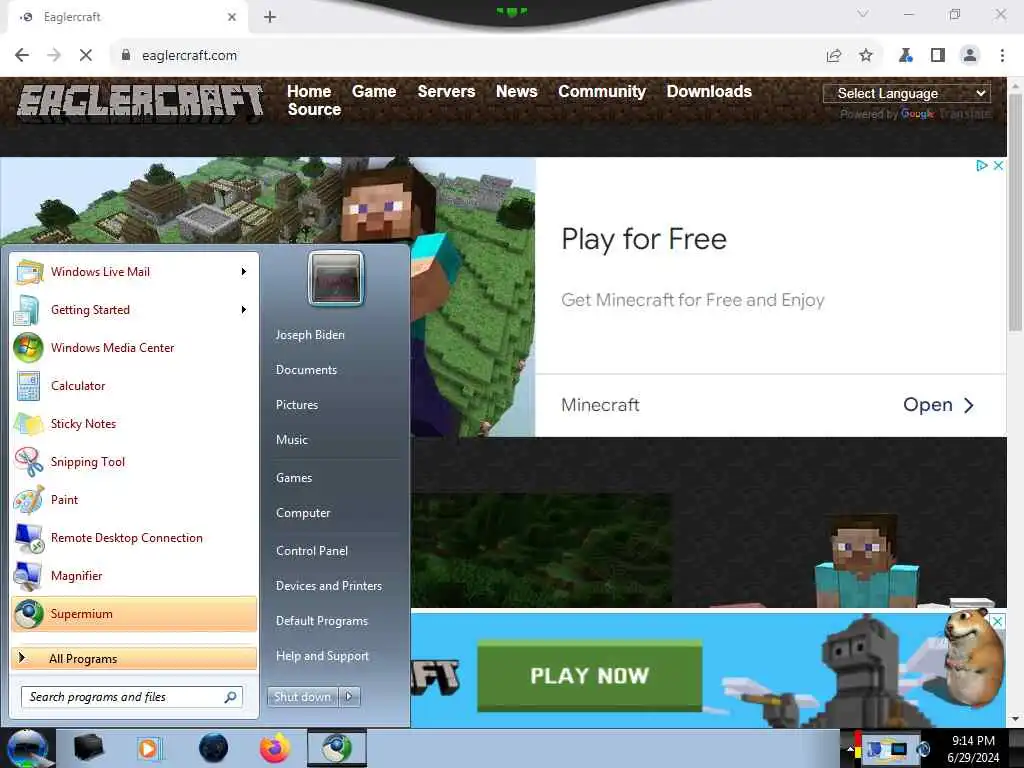Click the user account picture
This screenshot has height=768, width=1024.
(336, 278)
